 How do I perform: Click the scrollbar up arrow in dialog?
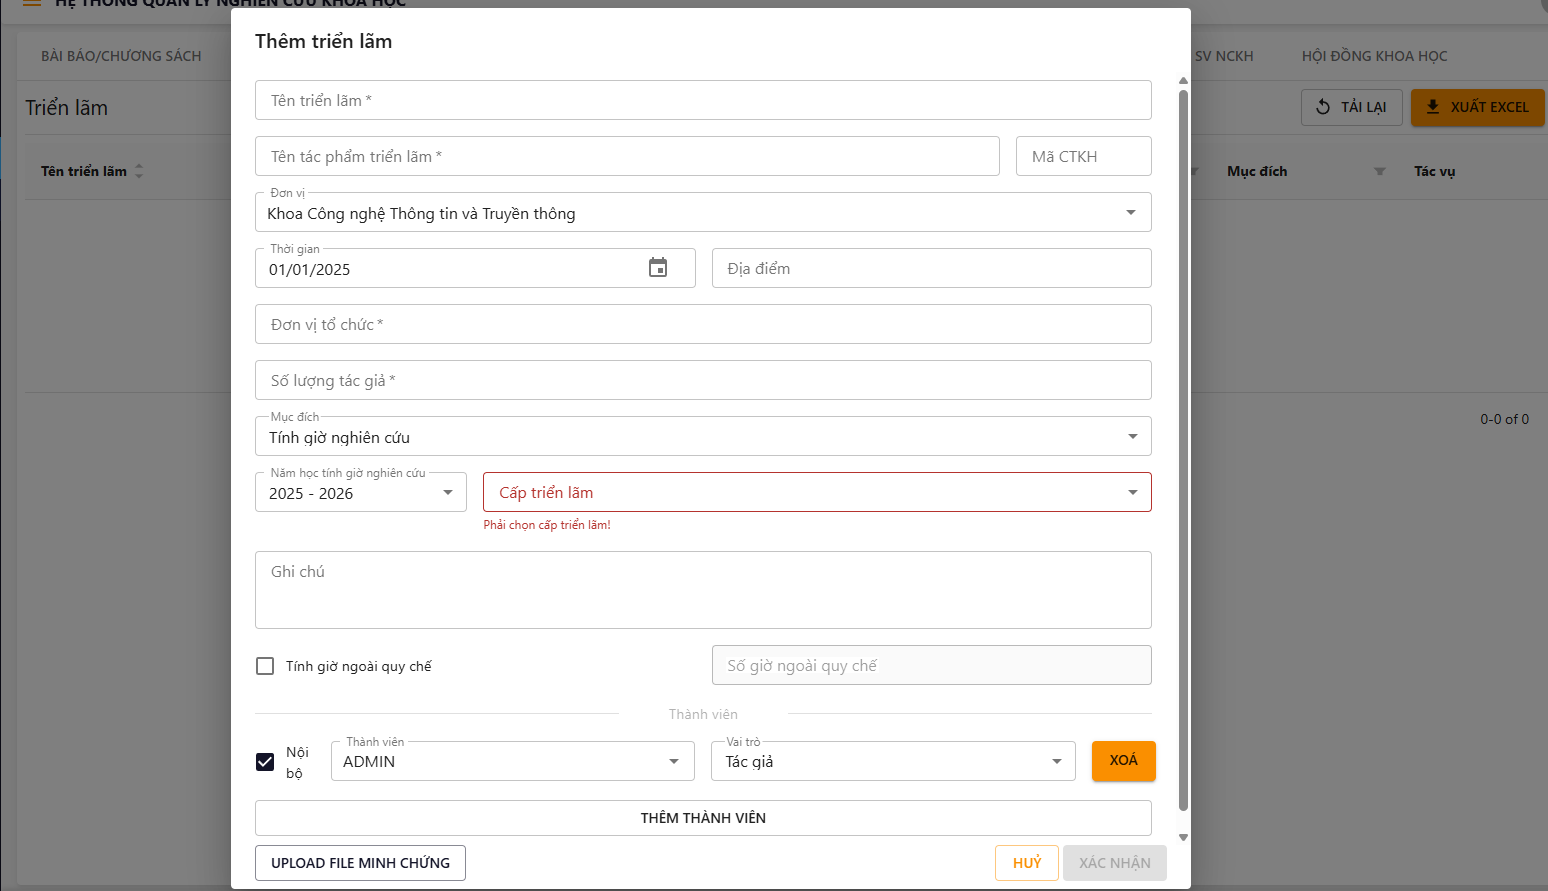(x=1183, y=81)
